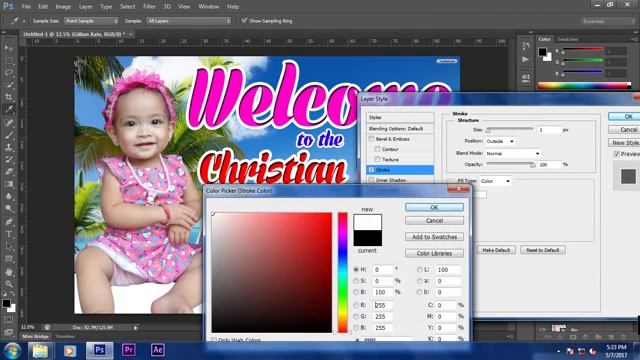Open Windows Explorer folder in taskbar

coord(40,350)
